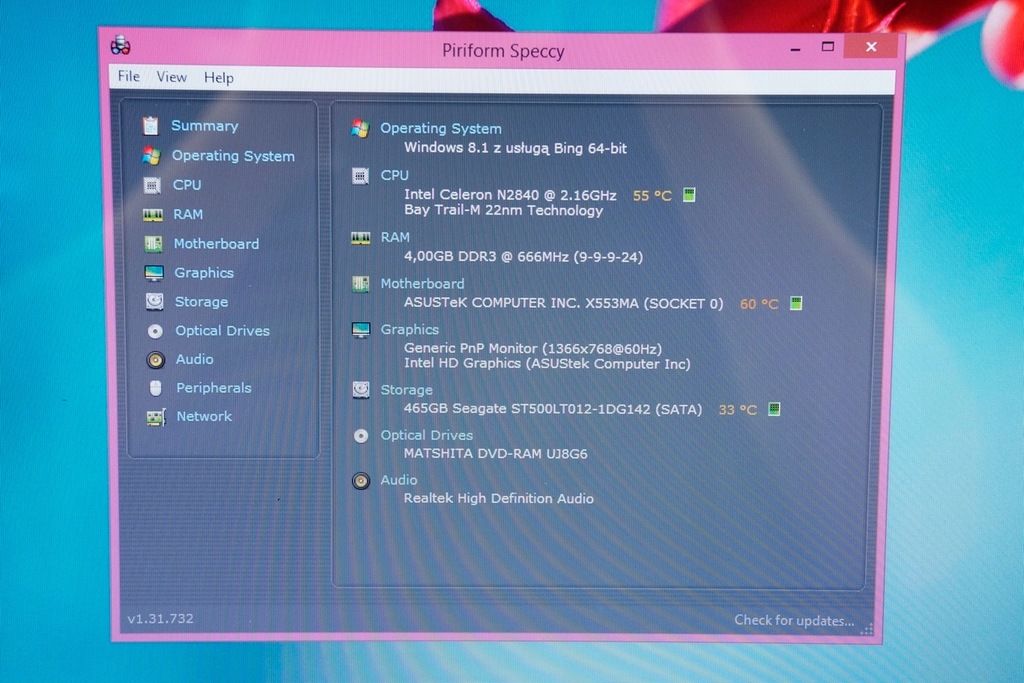Select Graphics in the sidebar
The height and width of the screenshot is (683, 1024).
(x=204, y=273)
